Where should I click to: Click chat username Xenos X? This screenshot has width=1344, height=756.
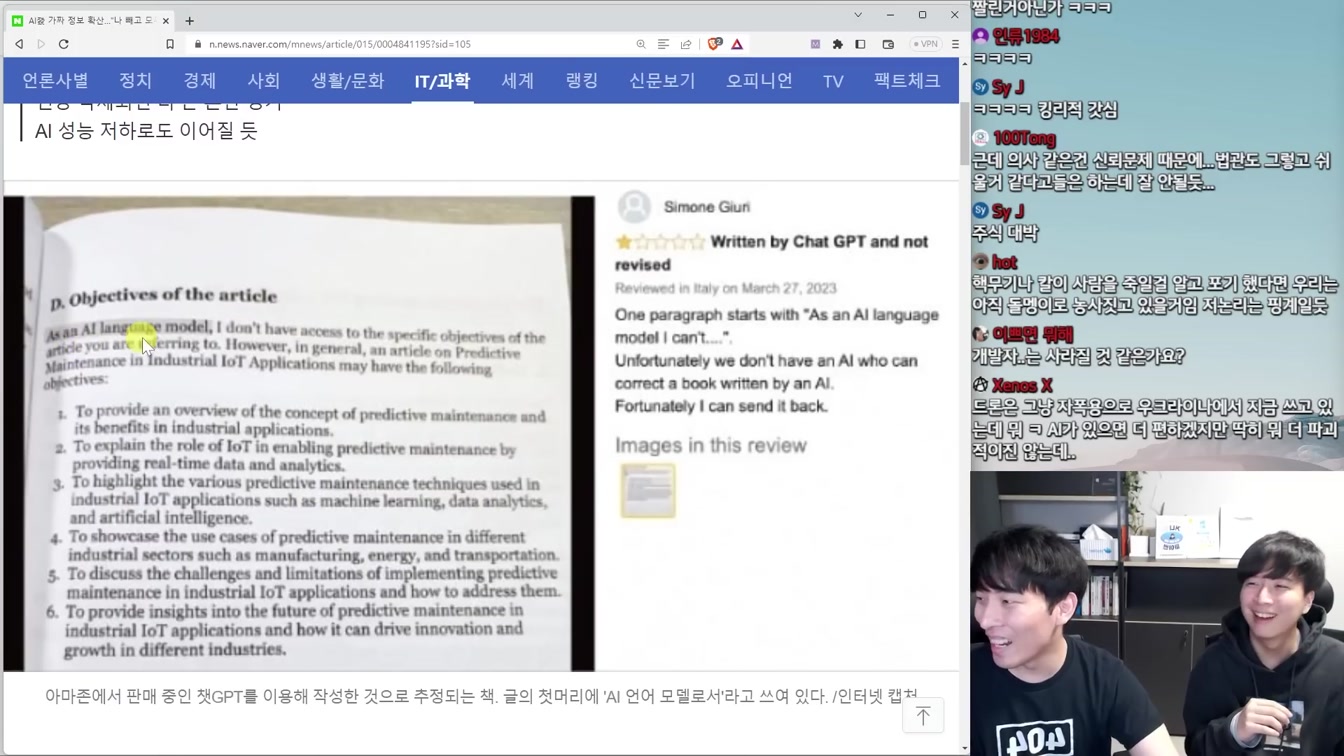point(1022,385)
